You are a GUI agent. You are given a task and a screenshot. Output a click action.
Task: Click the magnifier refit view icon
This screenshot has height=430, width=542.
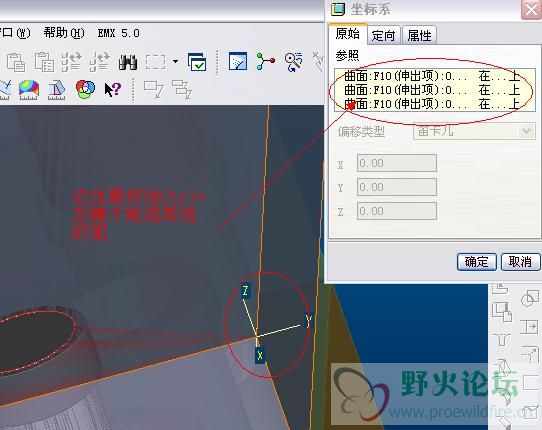point(293,62)
